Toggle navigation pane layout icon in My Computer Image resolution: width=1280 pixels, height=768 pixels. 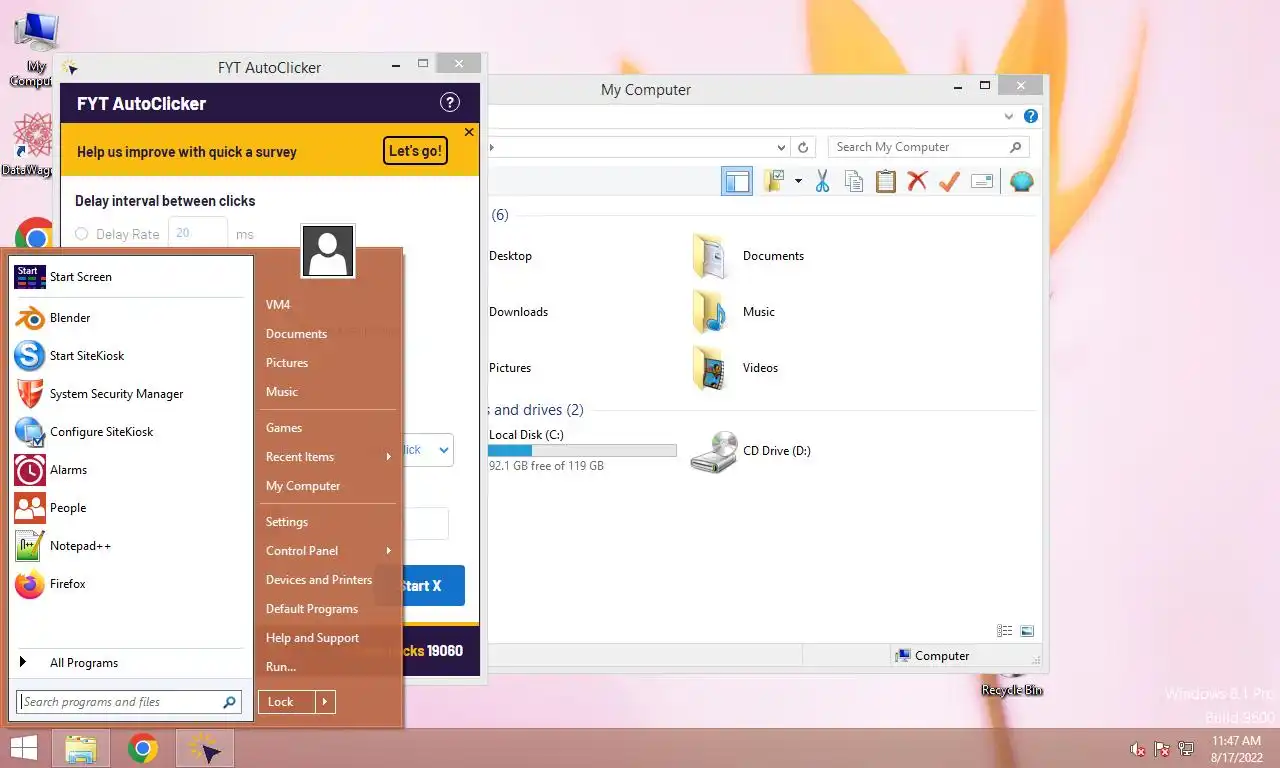coord(737,181)
